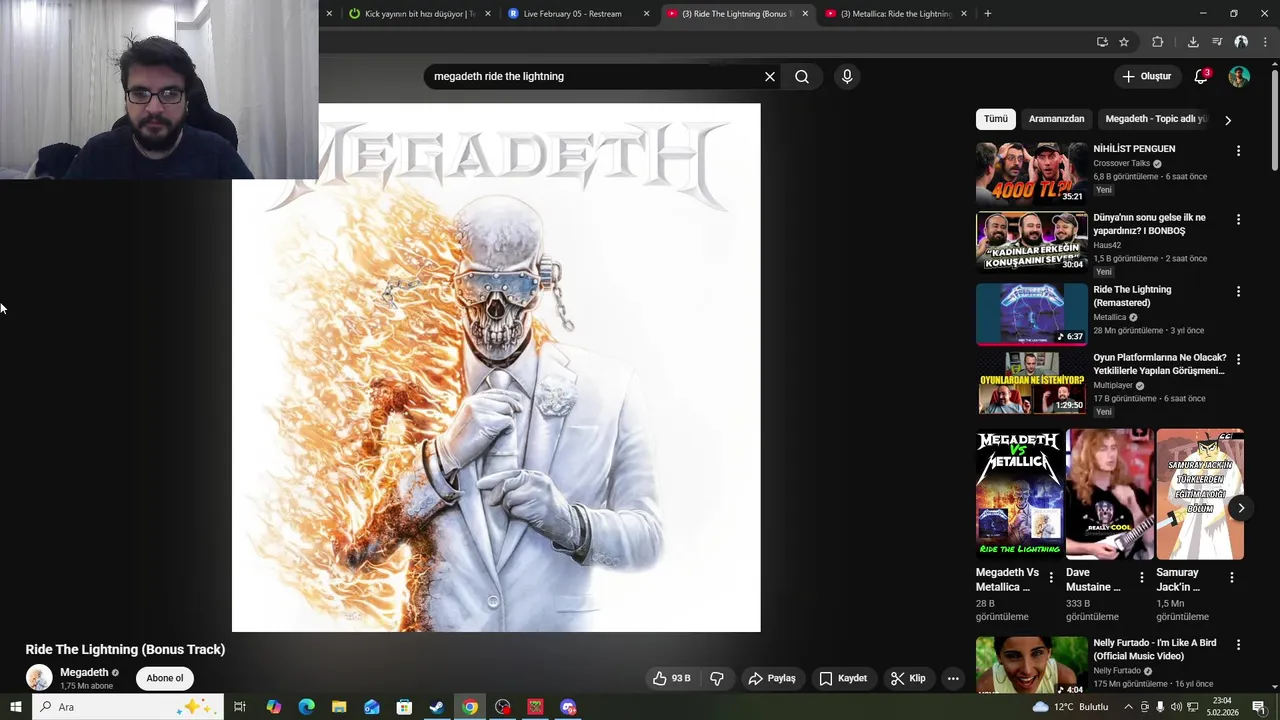Open the 12°C Bulutlu weather widget

1071,707
